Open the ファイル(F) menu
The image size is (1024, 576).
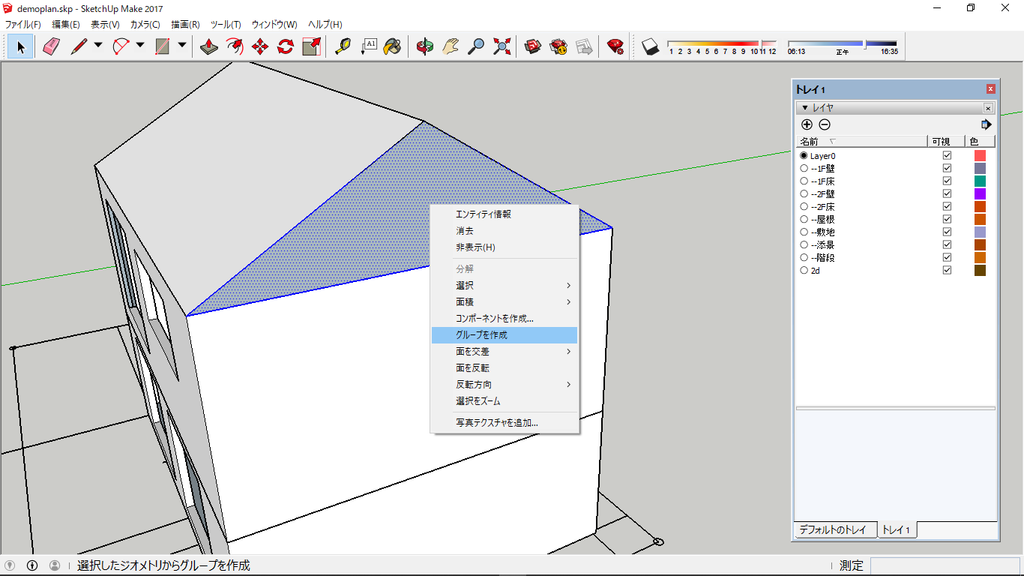[23, 24]
